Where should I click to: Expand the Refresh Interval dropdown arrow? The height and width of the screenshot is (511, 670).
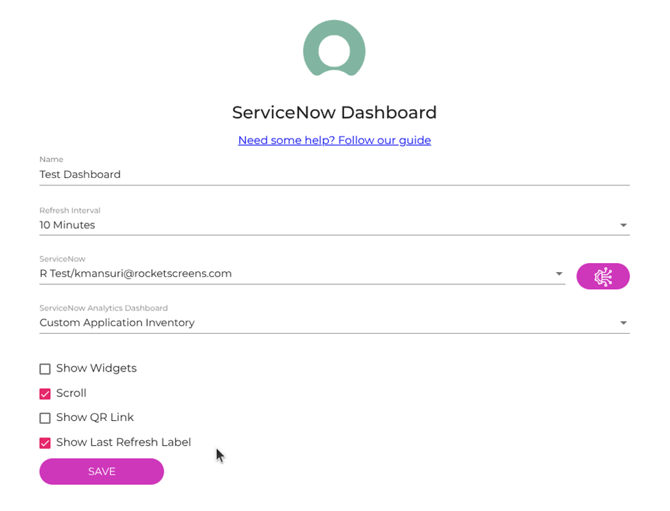click(x=623, y=226)
